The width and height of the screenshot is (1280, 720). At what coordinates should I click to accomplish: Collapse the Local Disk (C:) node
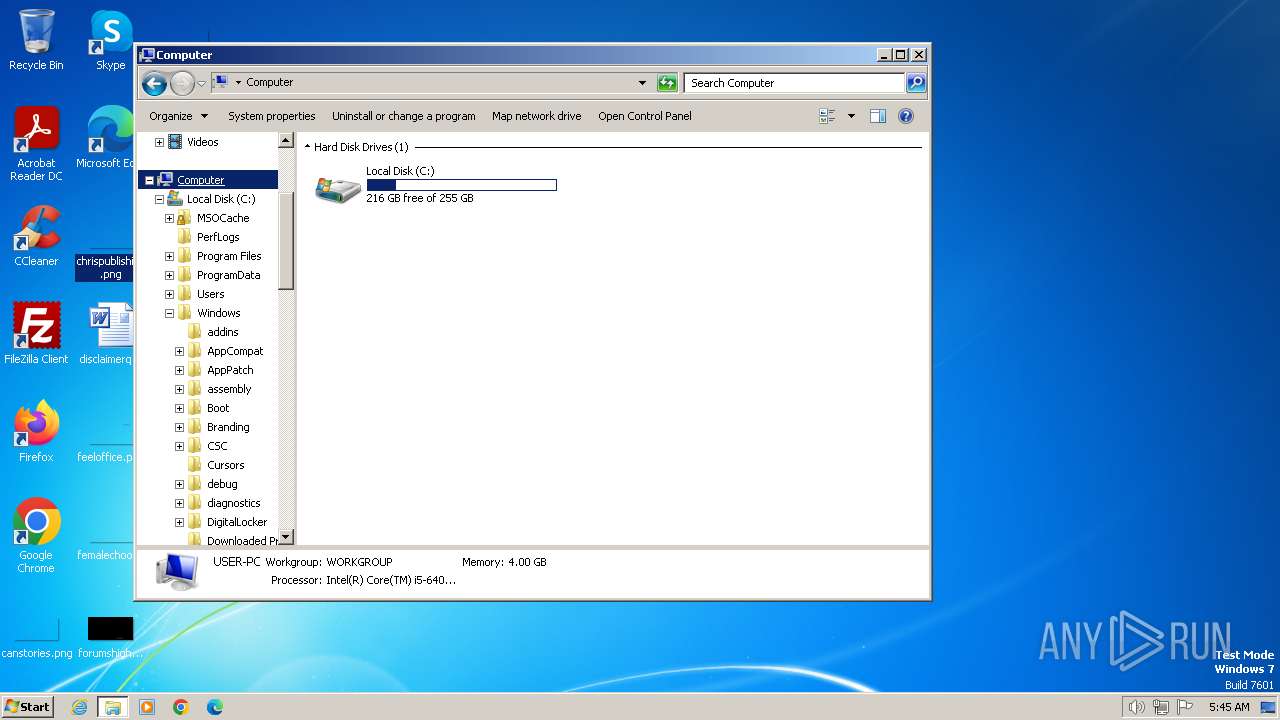(159, 199)
